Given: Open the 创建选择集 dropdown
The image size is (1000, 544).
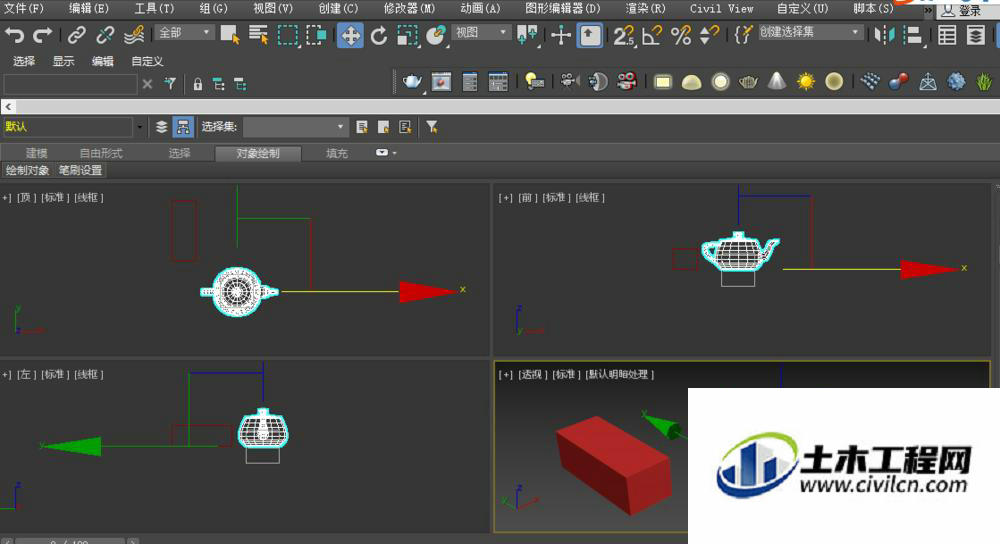Looking at the screenshot, I should coord(809,32).
